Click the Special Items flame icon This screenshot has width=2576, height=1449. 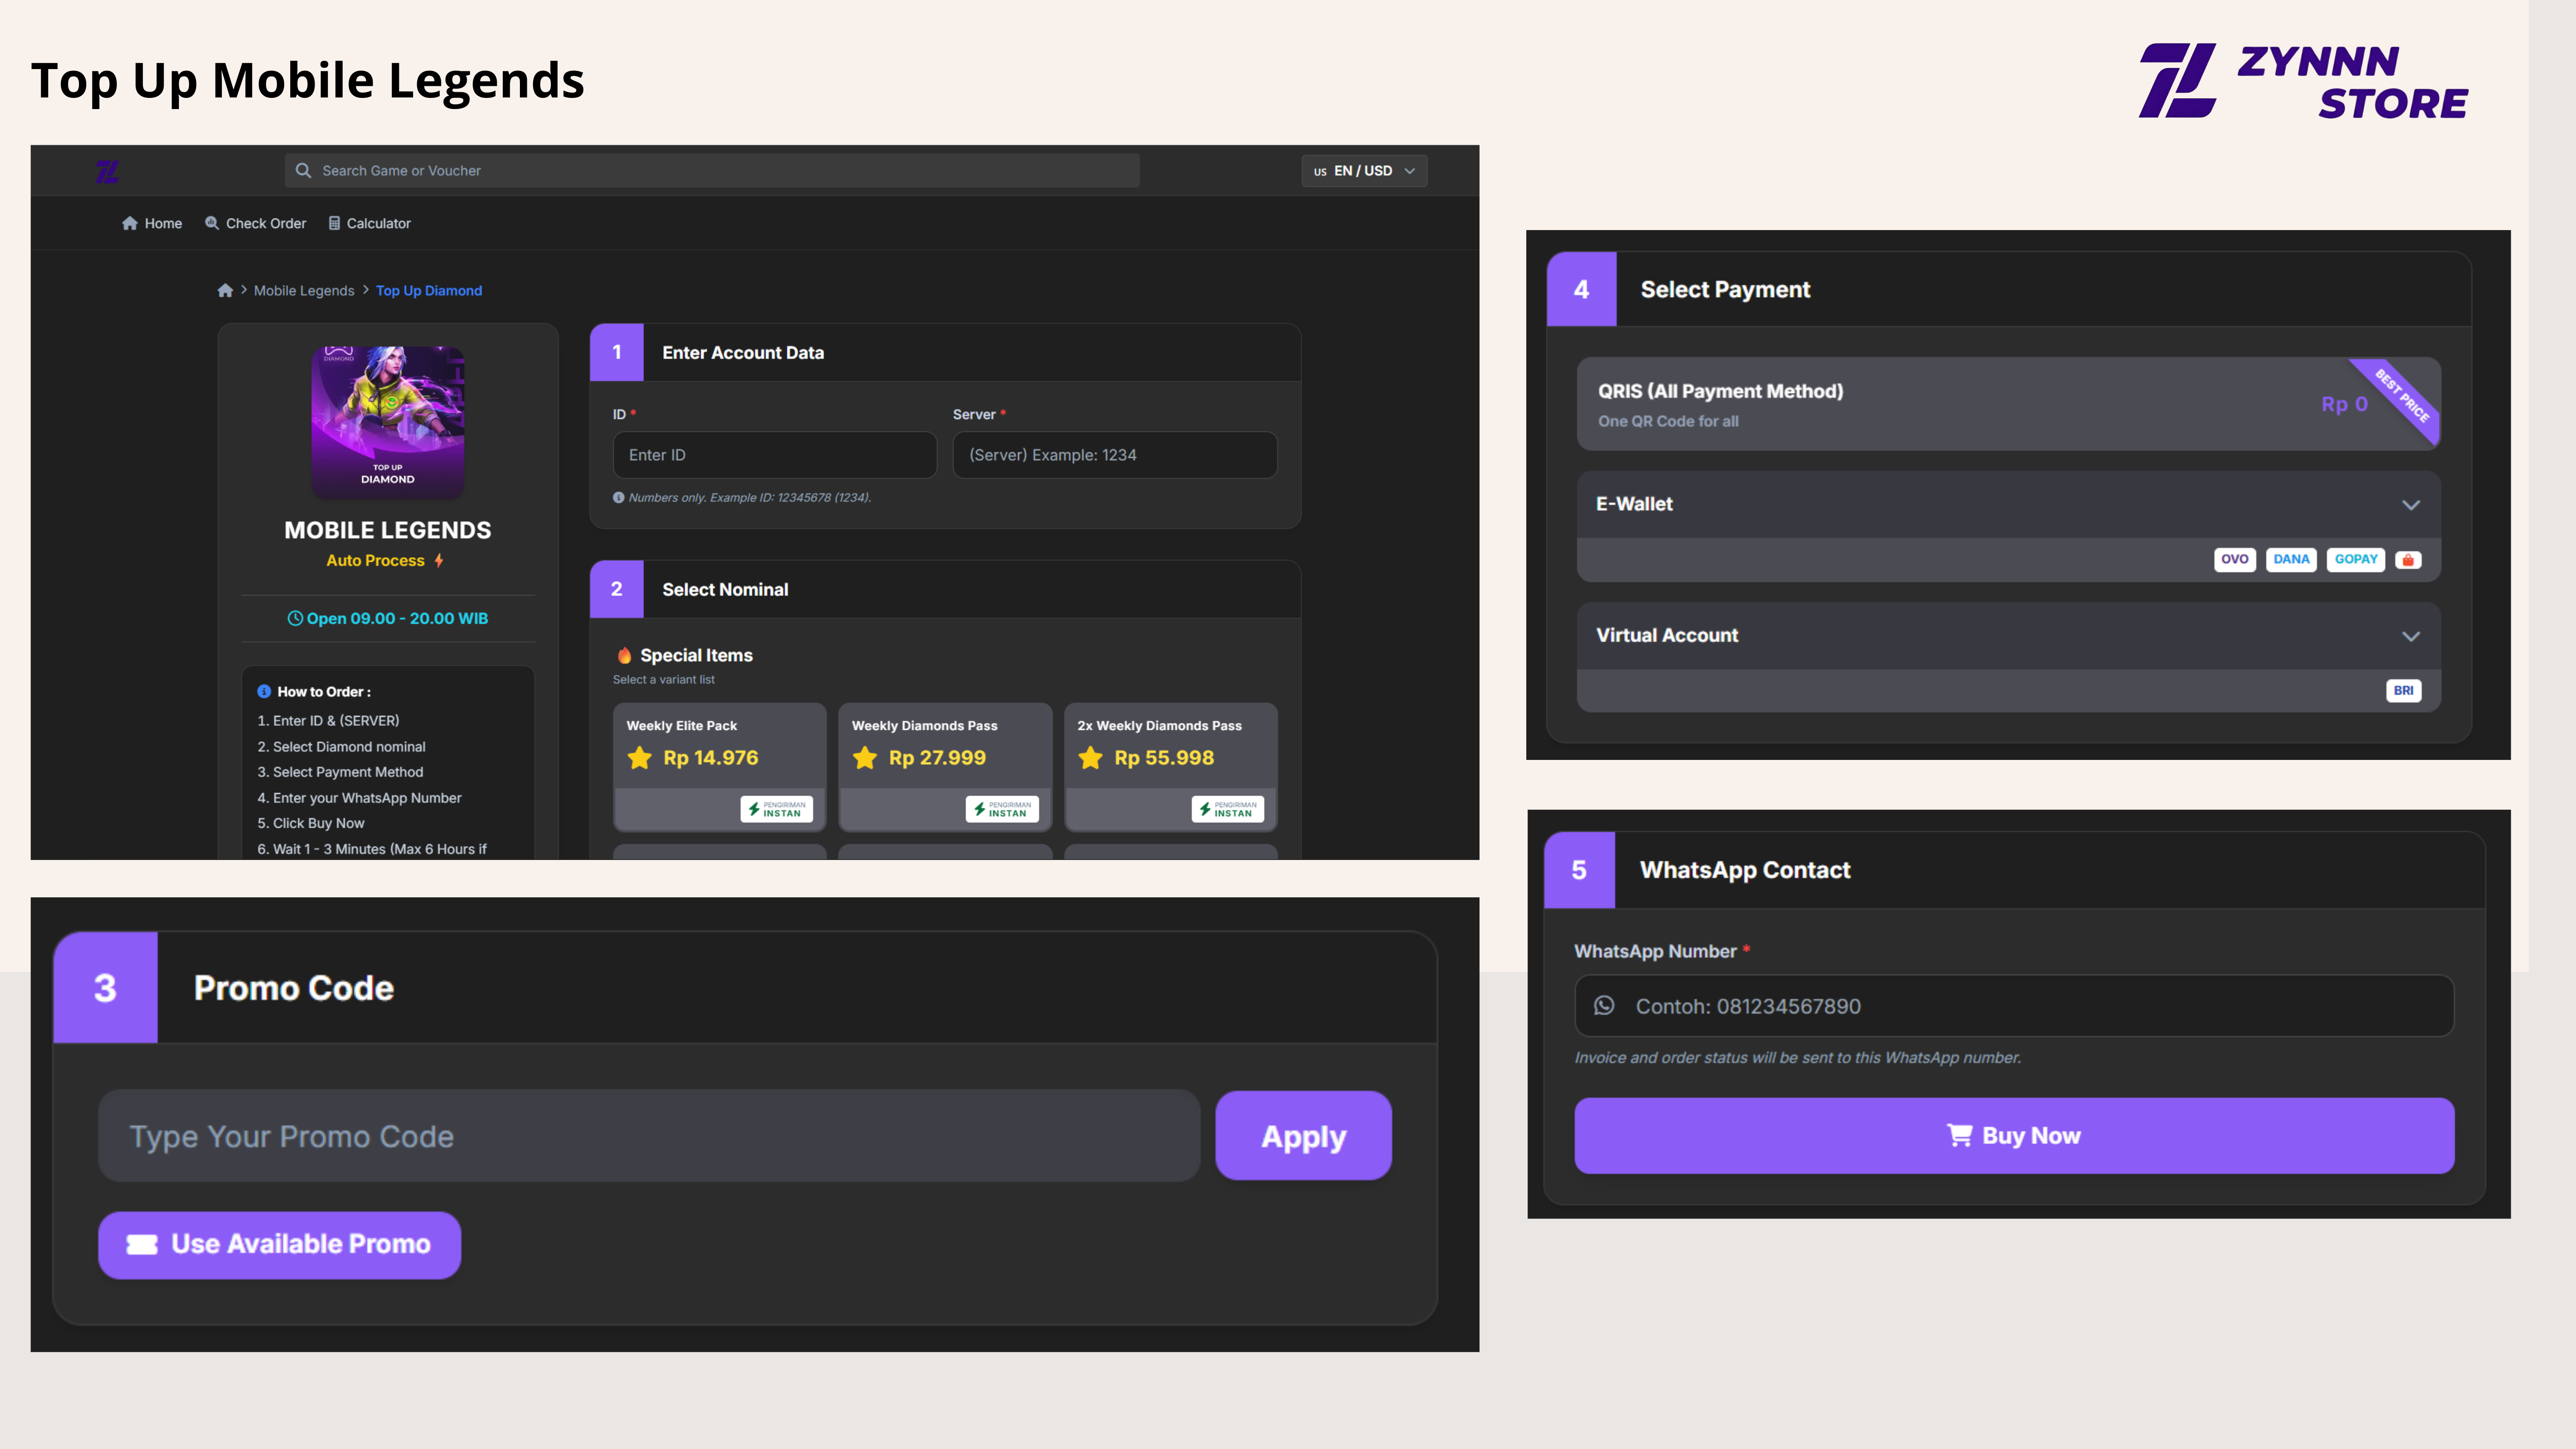pos(624,656)
